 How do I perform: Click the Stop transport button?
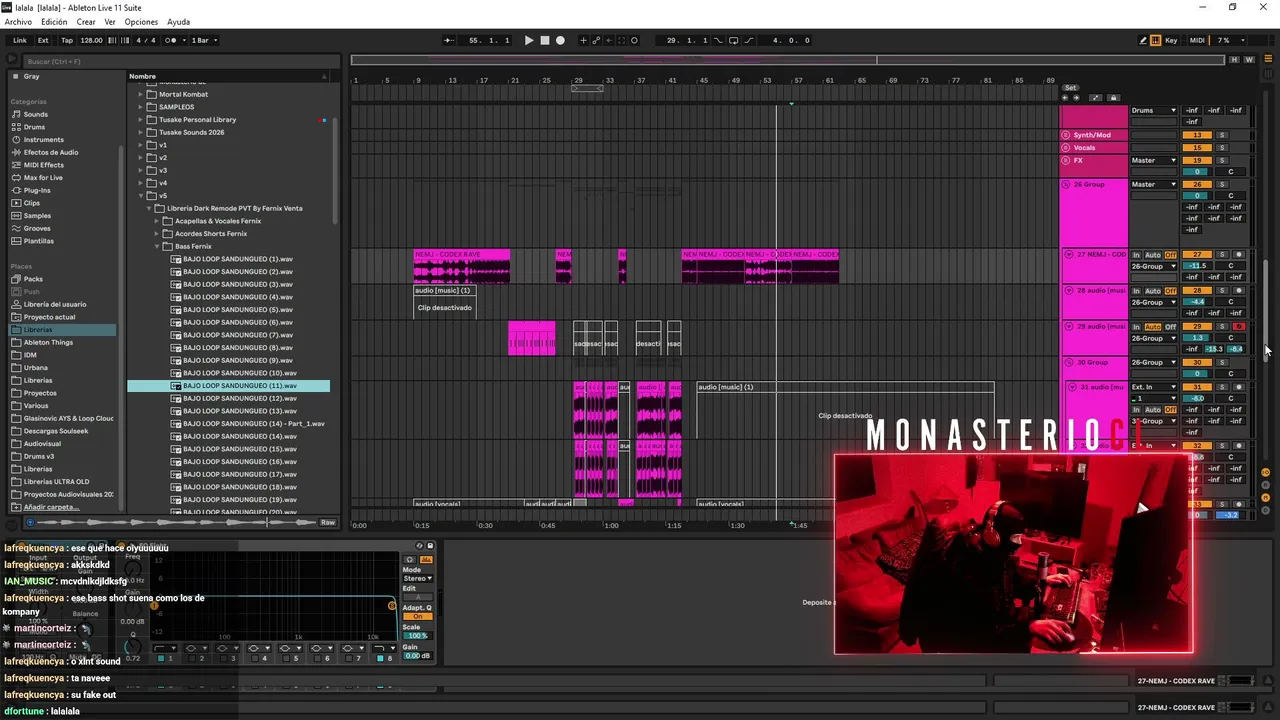(545, 41)
